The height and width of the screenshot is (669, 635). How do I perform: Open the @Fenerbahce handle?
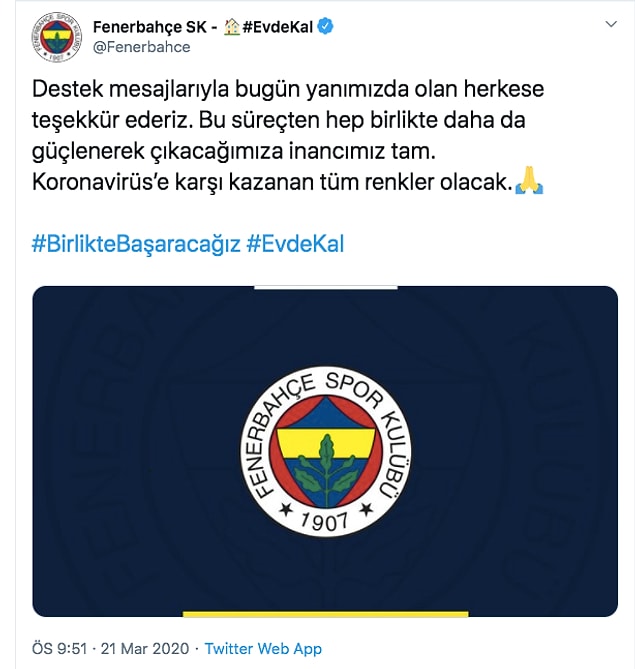pos(142,47)
